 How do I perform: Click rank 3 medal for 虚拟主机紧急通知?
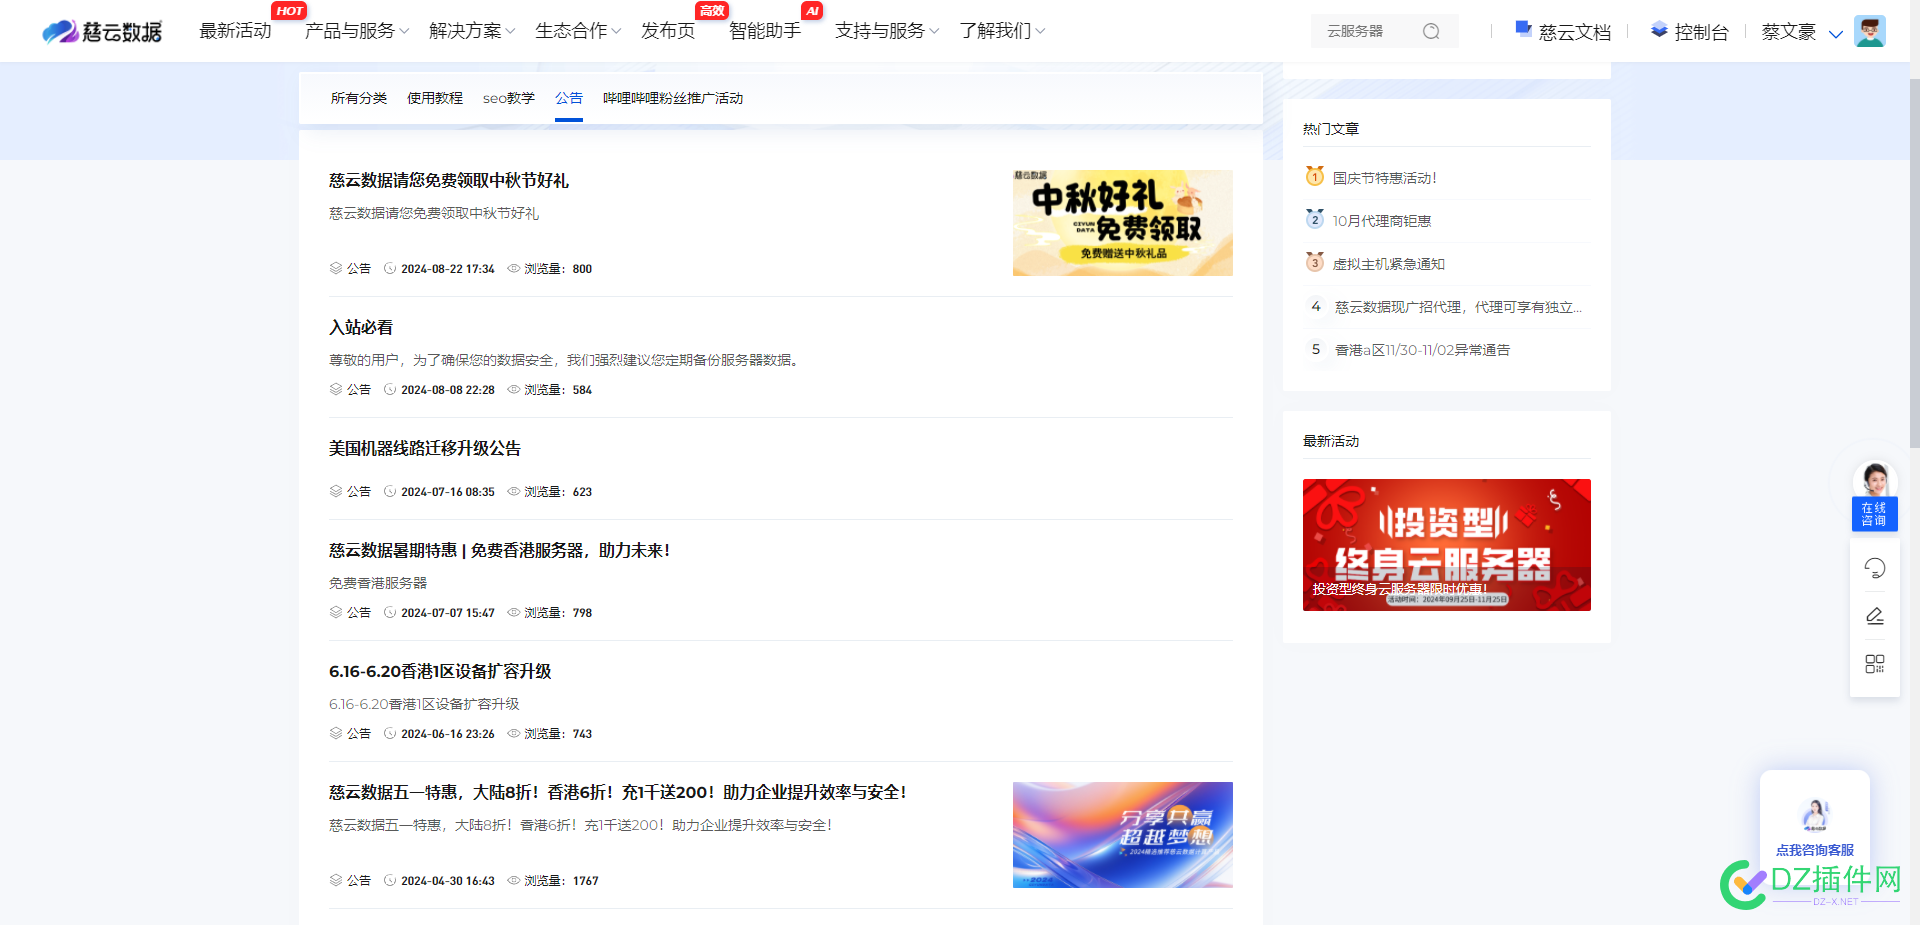1315,263
